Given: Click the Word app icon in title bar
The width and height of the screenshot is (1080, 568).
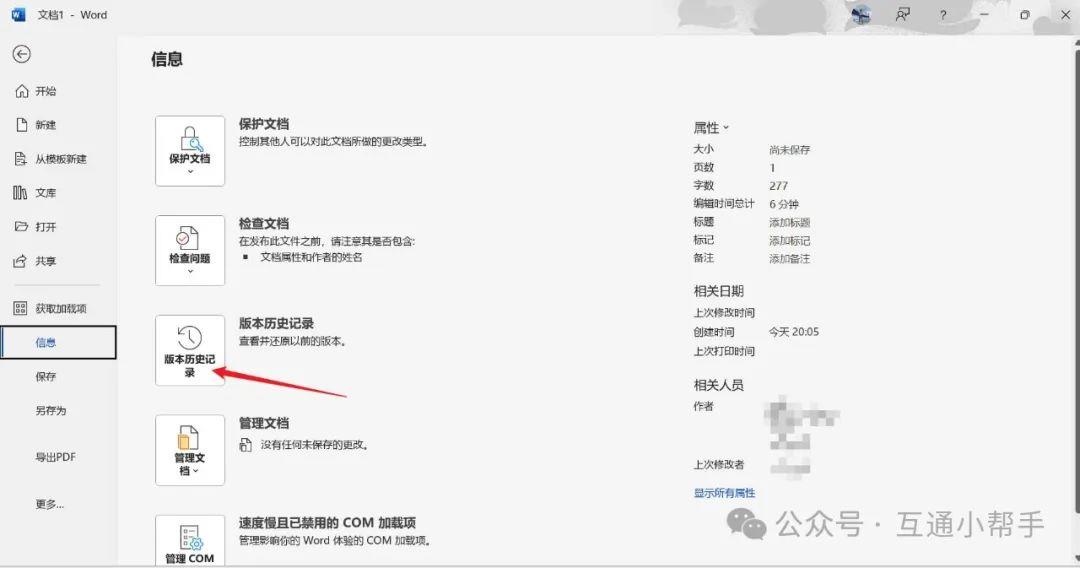Looking at the screenshot, I should [19, 14].
